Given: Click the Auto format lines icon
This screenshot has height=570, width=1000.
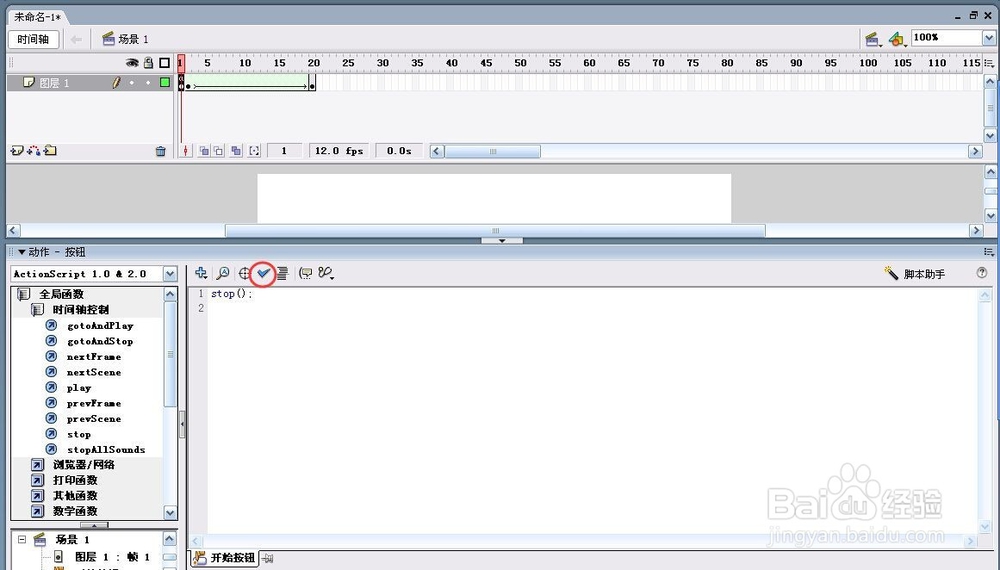Looking at the screenshot, I should (x=282, y=274).
